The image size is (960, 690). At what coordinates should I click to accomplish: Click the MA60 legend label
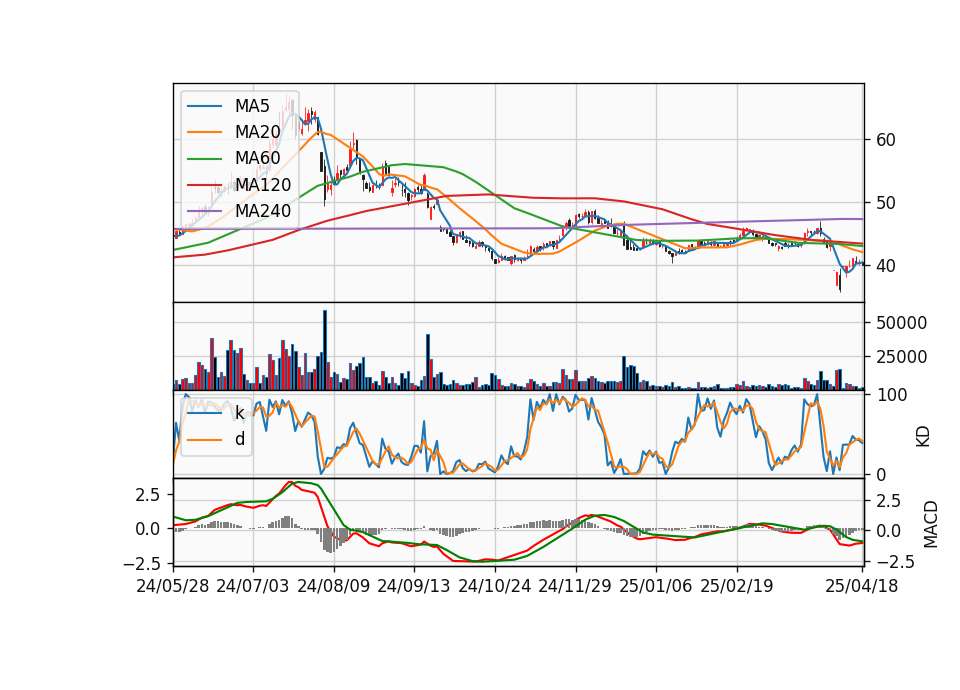point(257,158)
